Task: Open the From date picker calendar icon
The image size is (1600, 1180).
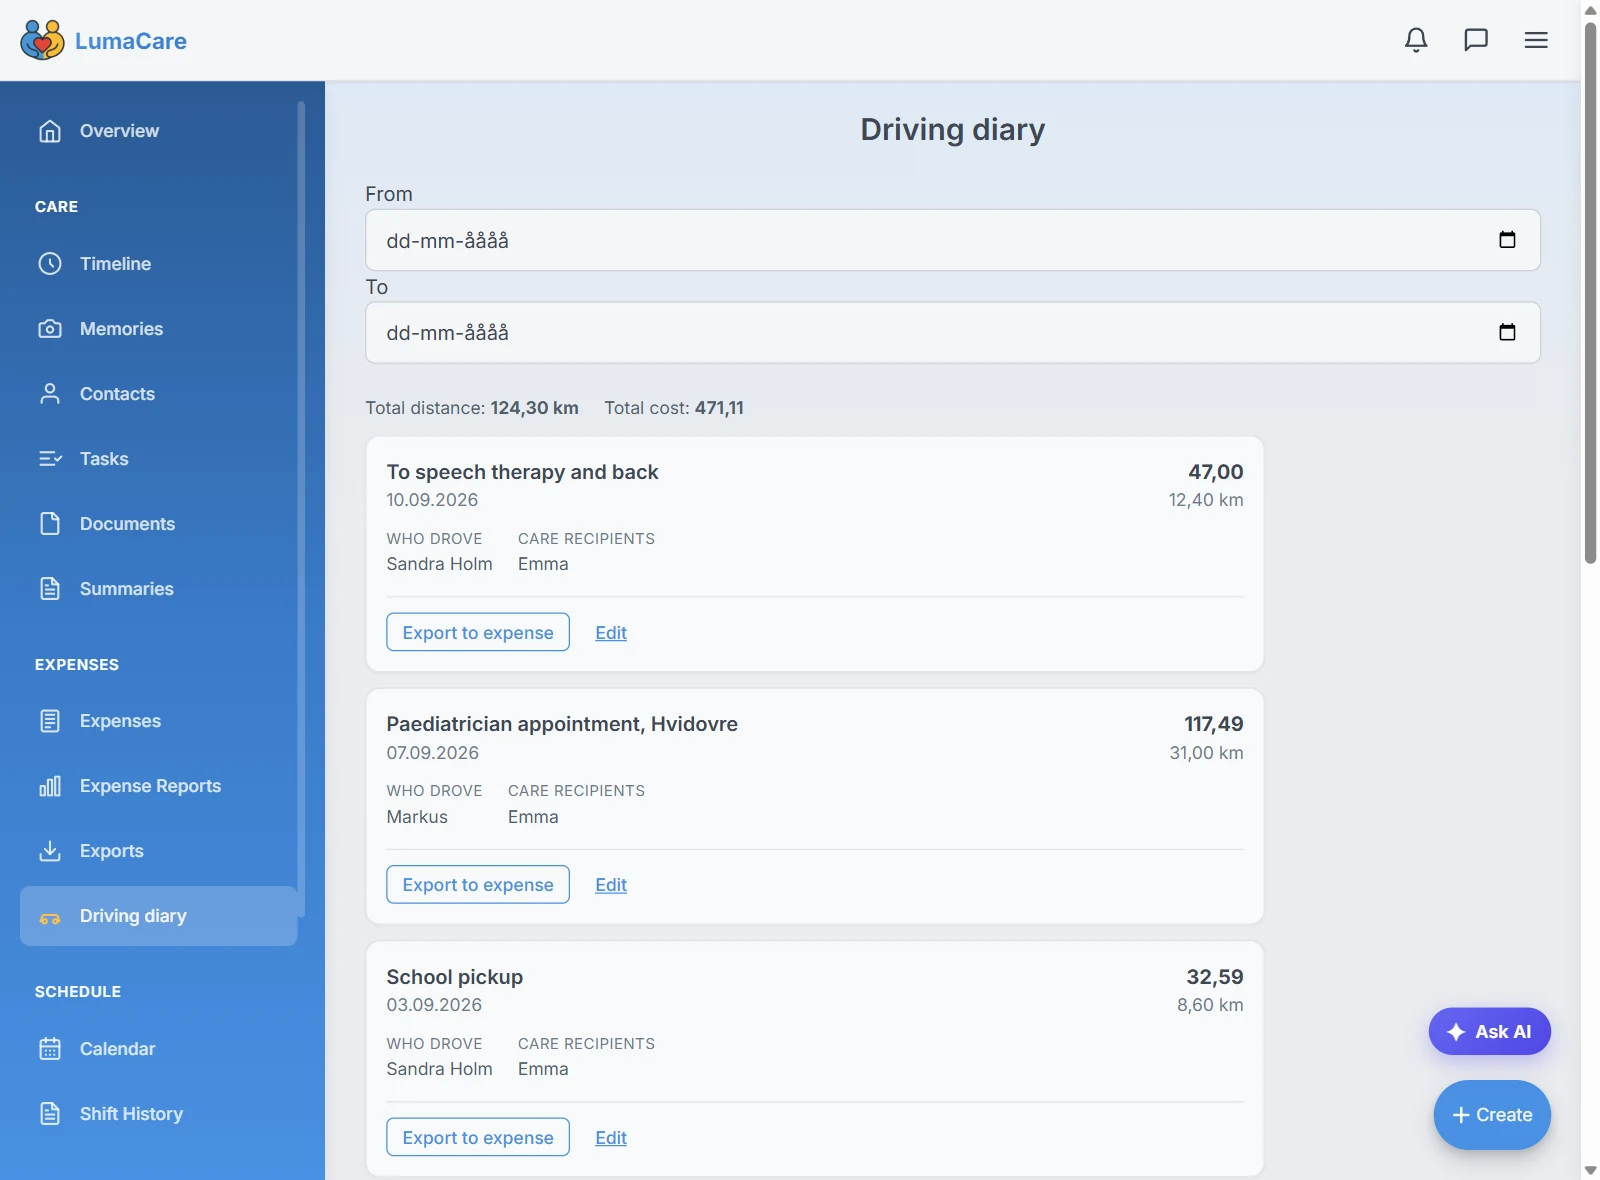Action: coord(1507,240)
